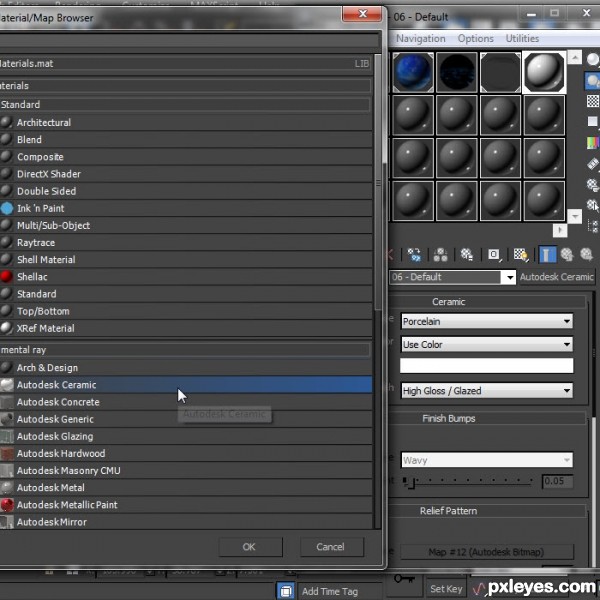Click the Make Preview filmstrip icon
600x600 pixels.
(x=593, y=164)
